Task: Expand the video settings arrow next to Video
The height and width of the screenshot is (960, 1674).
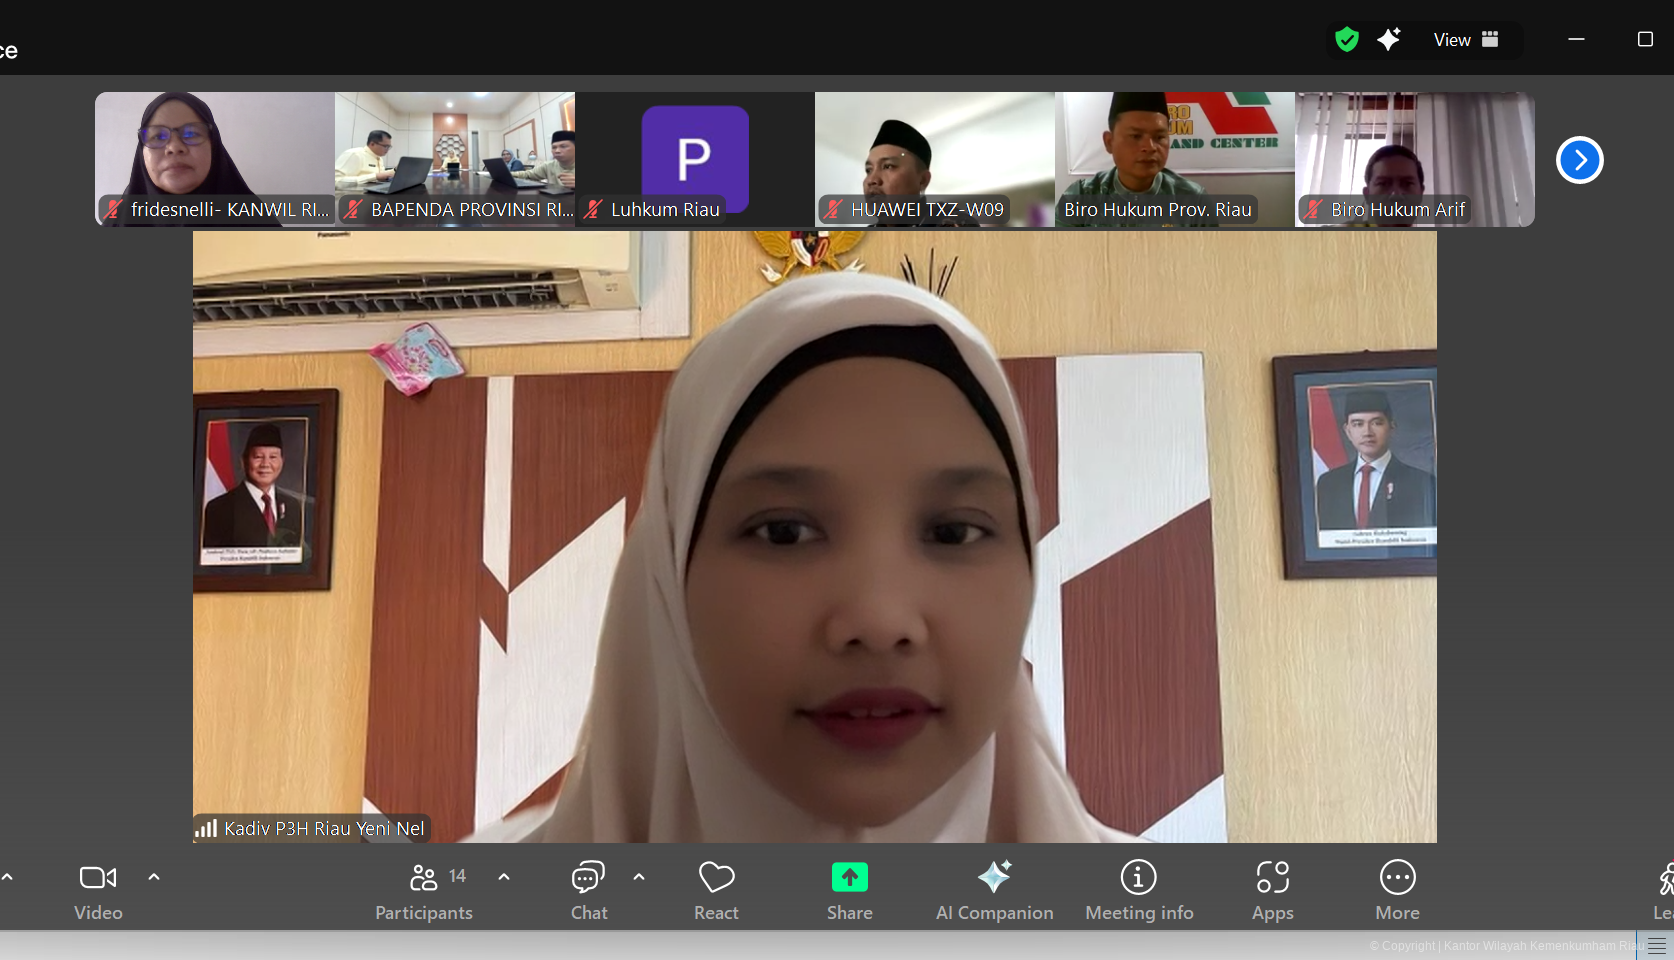Action: click(154, 877)
